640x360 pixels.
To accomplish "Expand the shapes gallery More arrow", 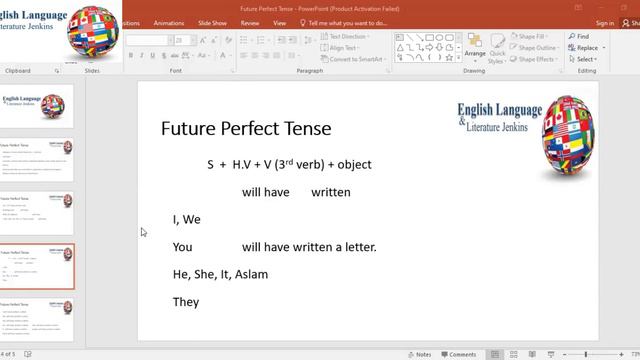I will coord(459,58).
